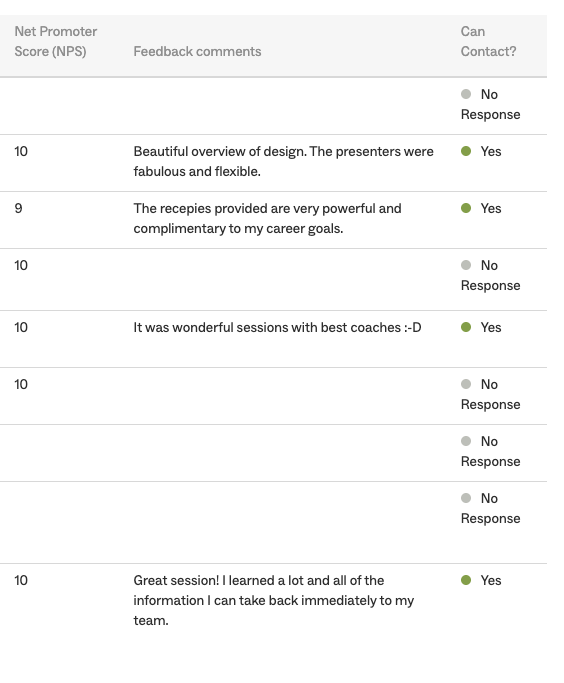
Task: Click grey status dot in last No Response row
Action: (x=466, y=498)
